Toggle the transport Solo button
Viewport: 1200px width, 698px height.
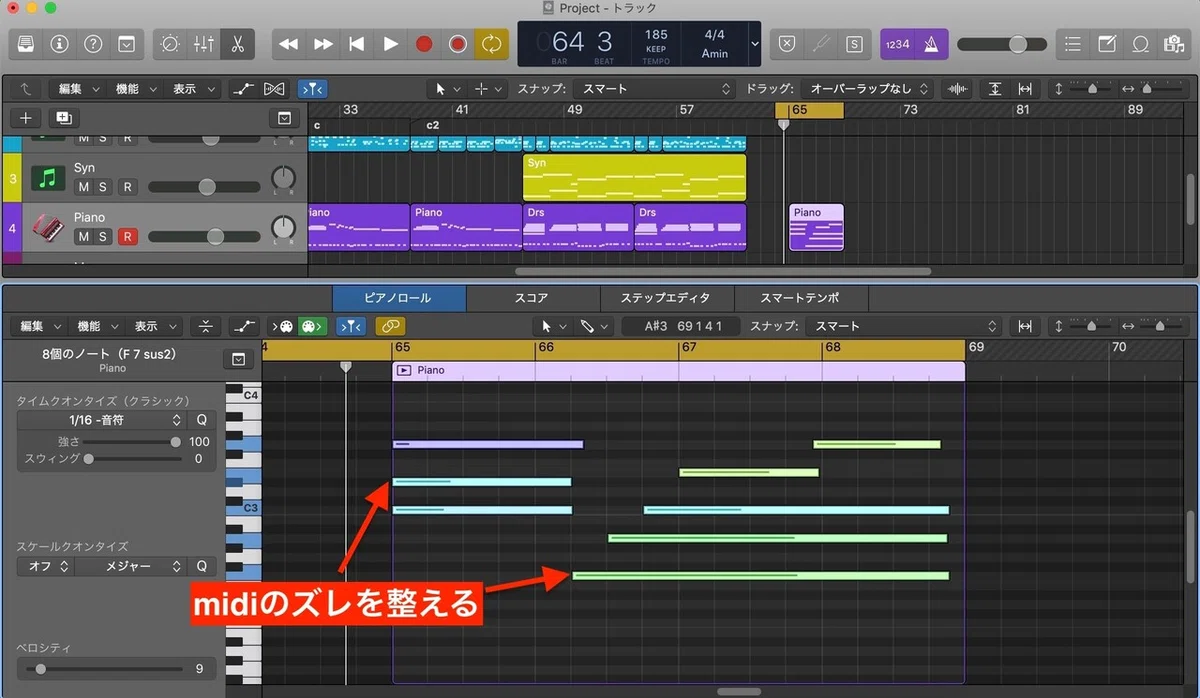pyautogui.click(x=853, y=44)
